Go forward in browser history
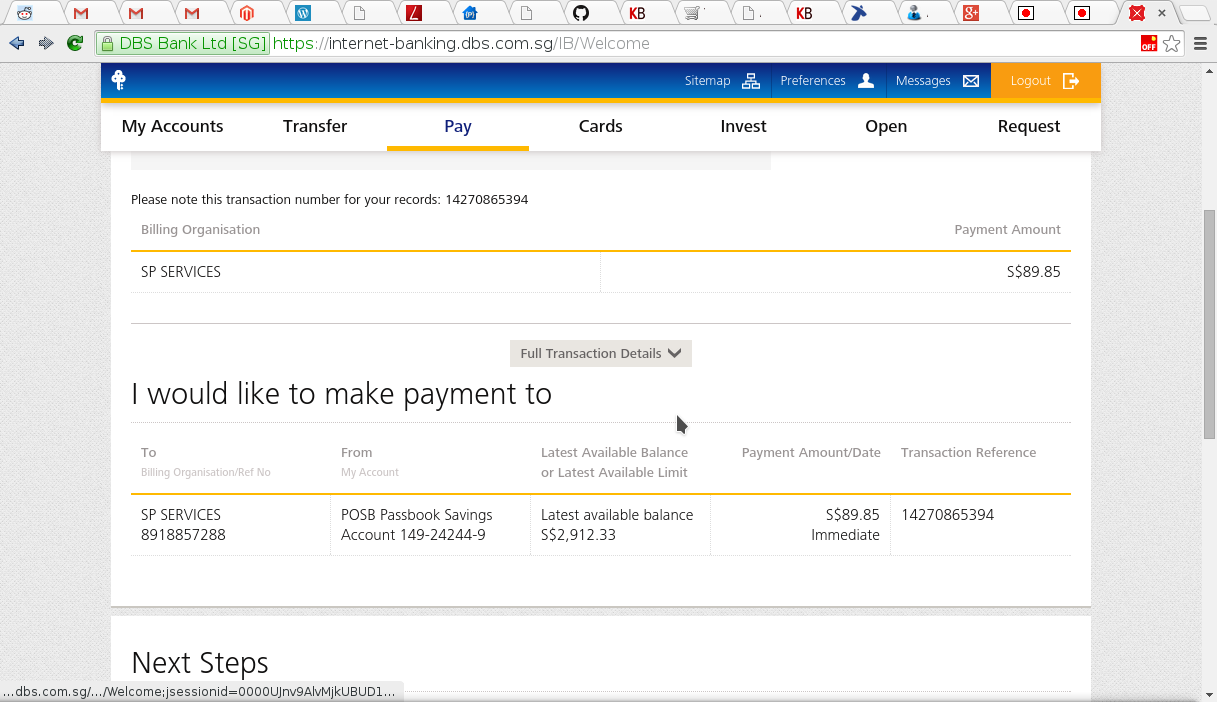The height and width of the screenshot is (702, 1217). tap(46, 43)
